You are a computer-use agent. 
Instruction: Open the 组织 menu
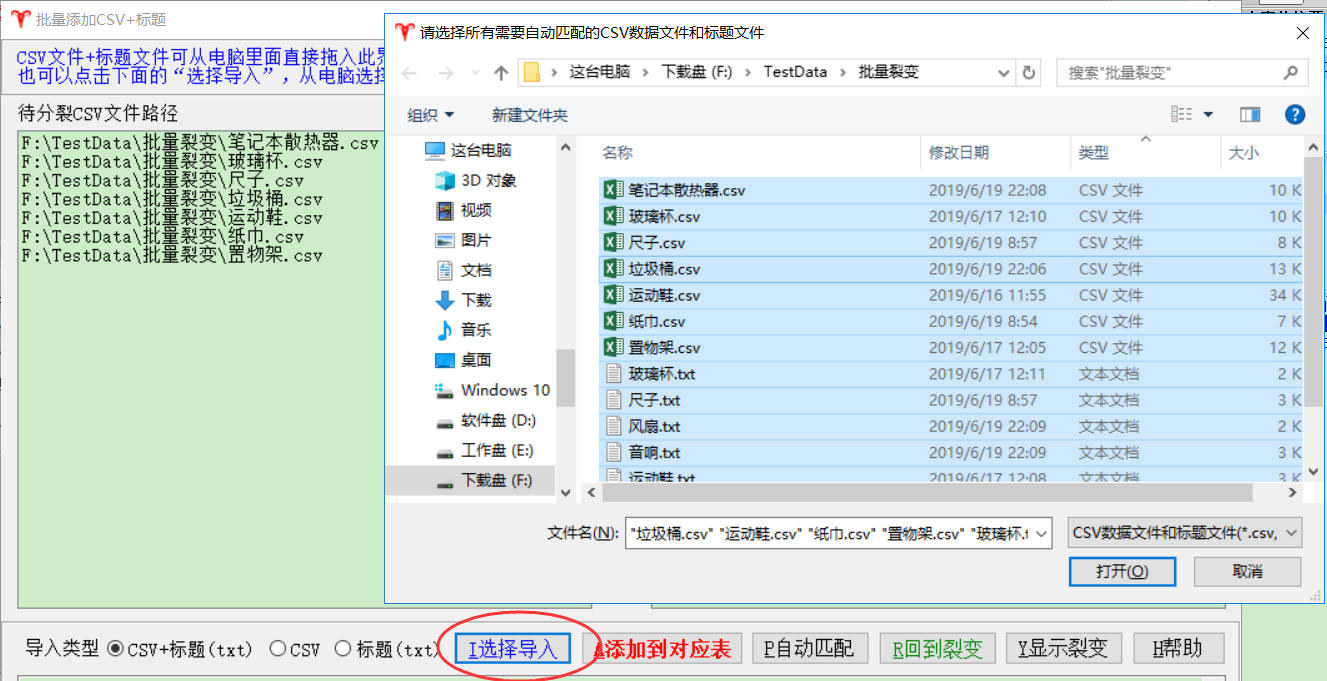430,115
